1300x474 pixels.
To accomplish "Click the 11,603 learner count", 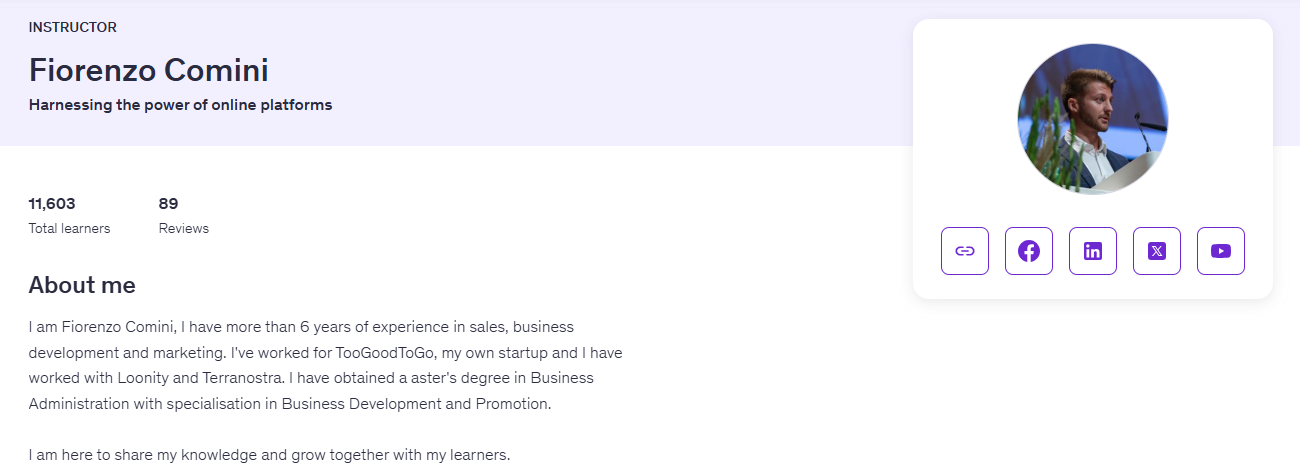I will tap(52, 203).
